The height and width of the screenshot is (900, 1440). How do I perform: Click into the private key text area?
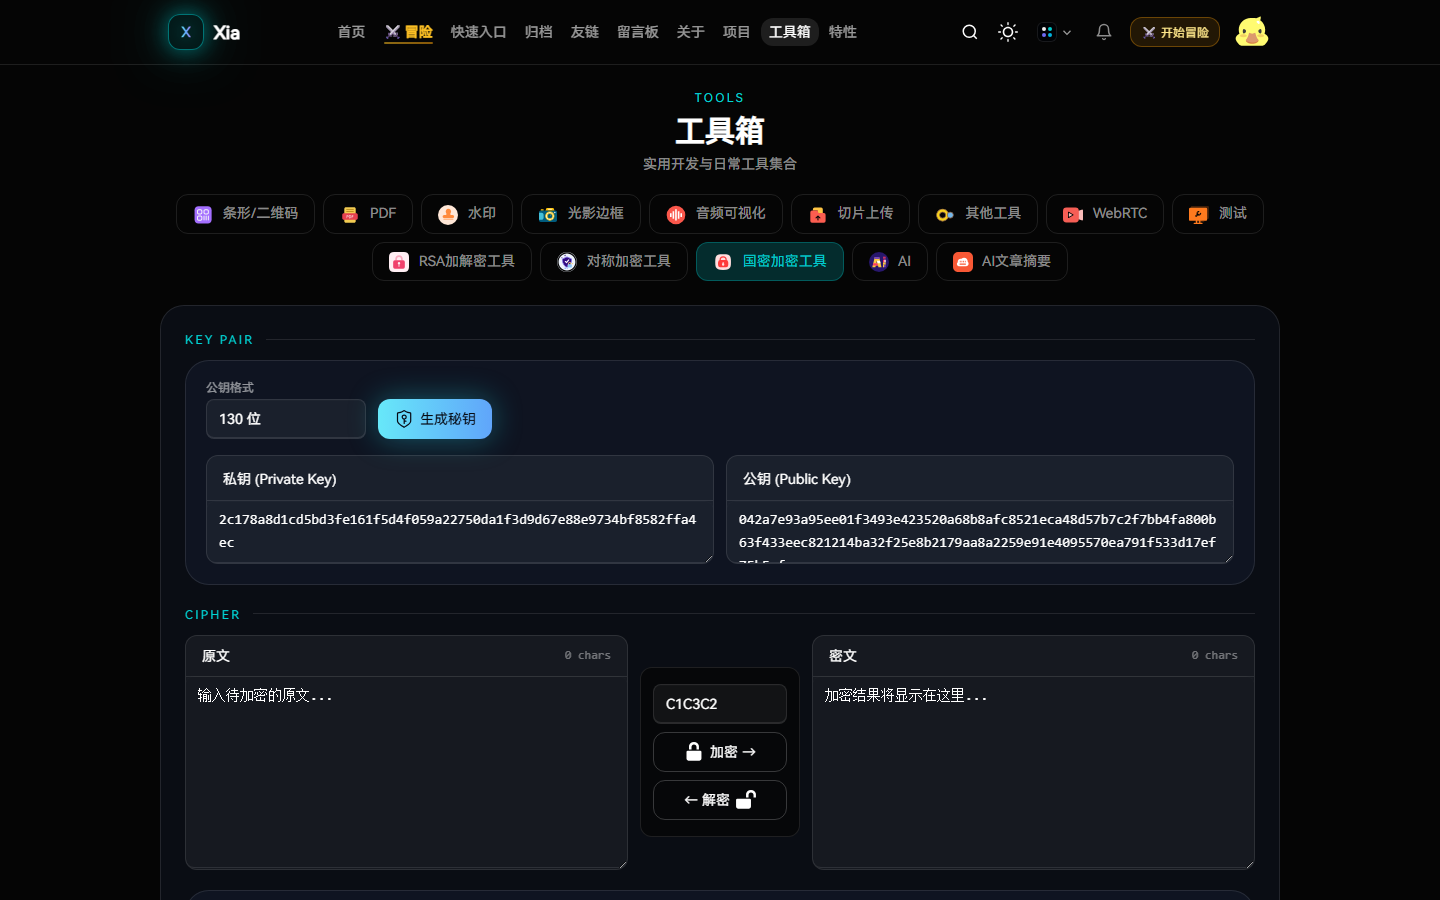(460, 532)
